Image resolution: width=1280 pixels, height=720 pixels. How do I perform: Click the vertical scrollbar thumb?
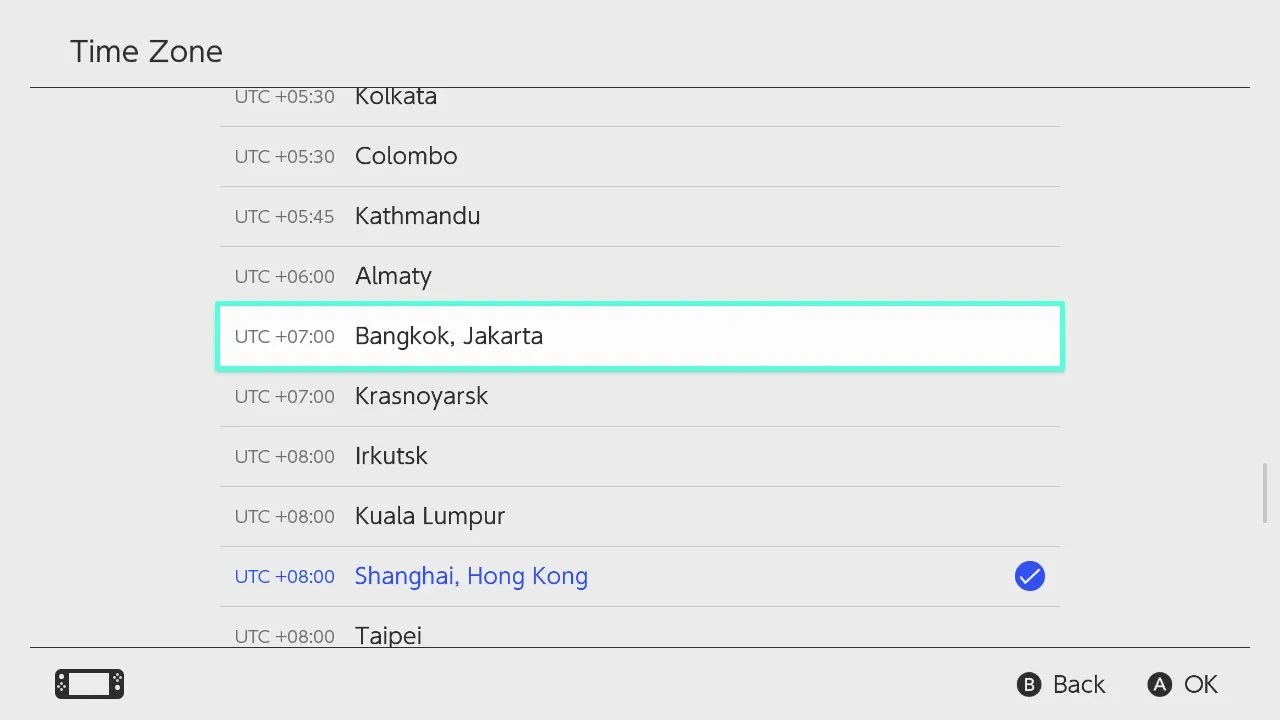click(1264, 493)
